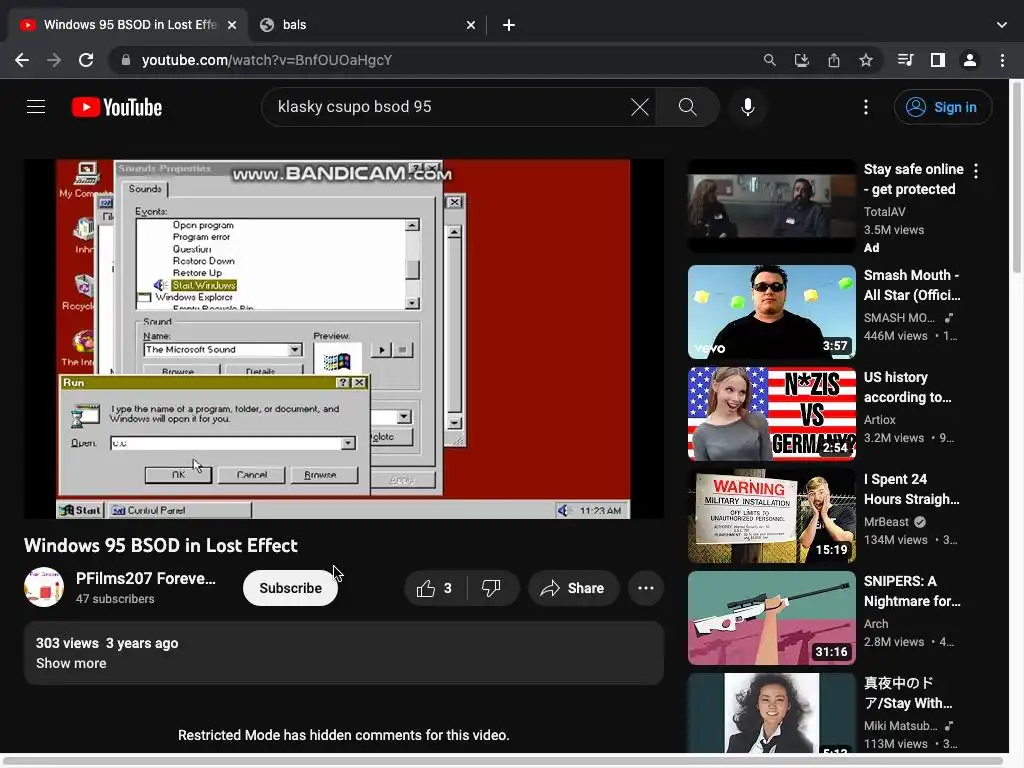
Task: Click the video title 'Windows 95 BSOD in Lost Effect'
Action: click(161, 545)
